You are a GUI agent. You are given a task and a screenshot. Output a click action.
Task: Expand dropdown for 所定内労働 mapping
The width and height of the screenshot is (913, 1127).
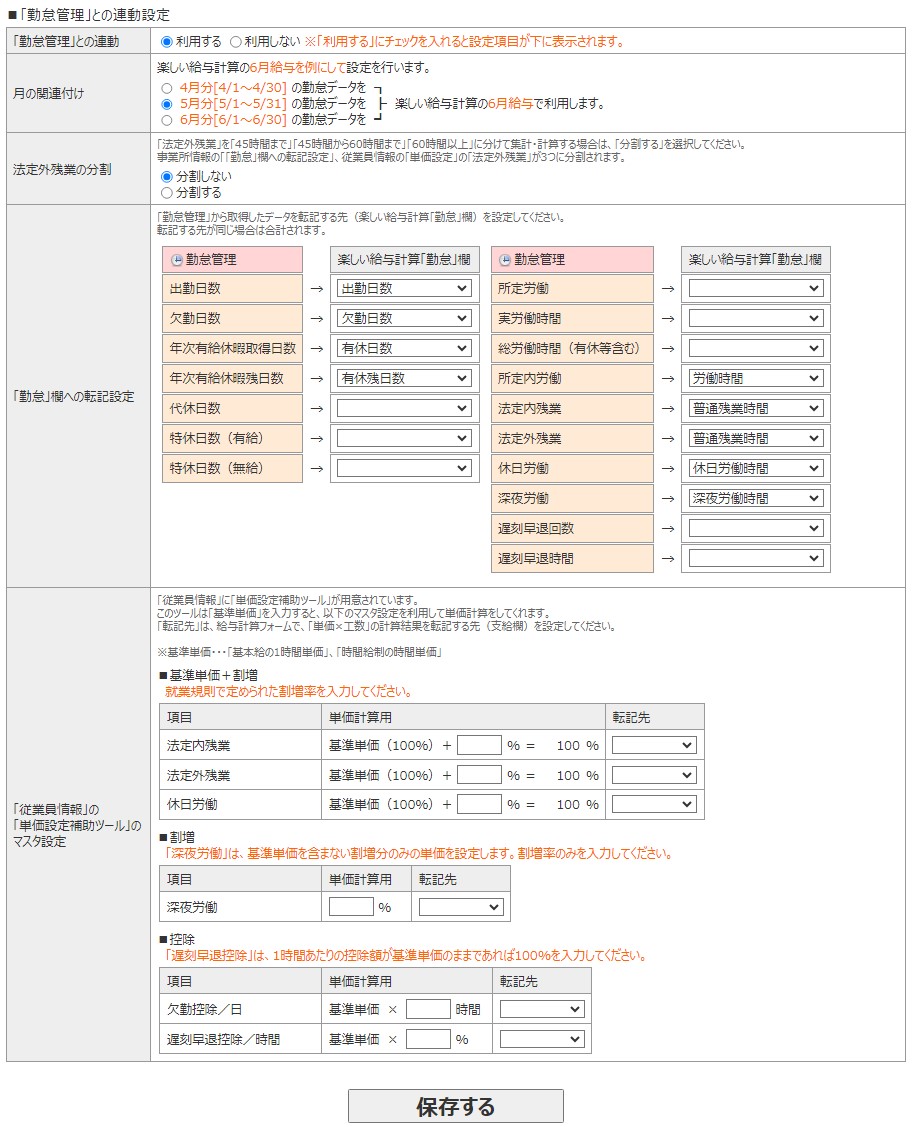point(755,378)
